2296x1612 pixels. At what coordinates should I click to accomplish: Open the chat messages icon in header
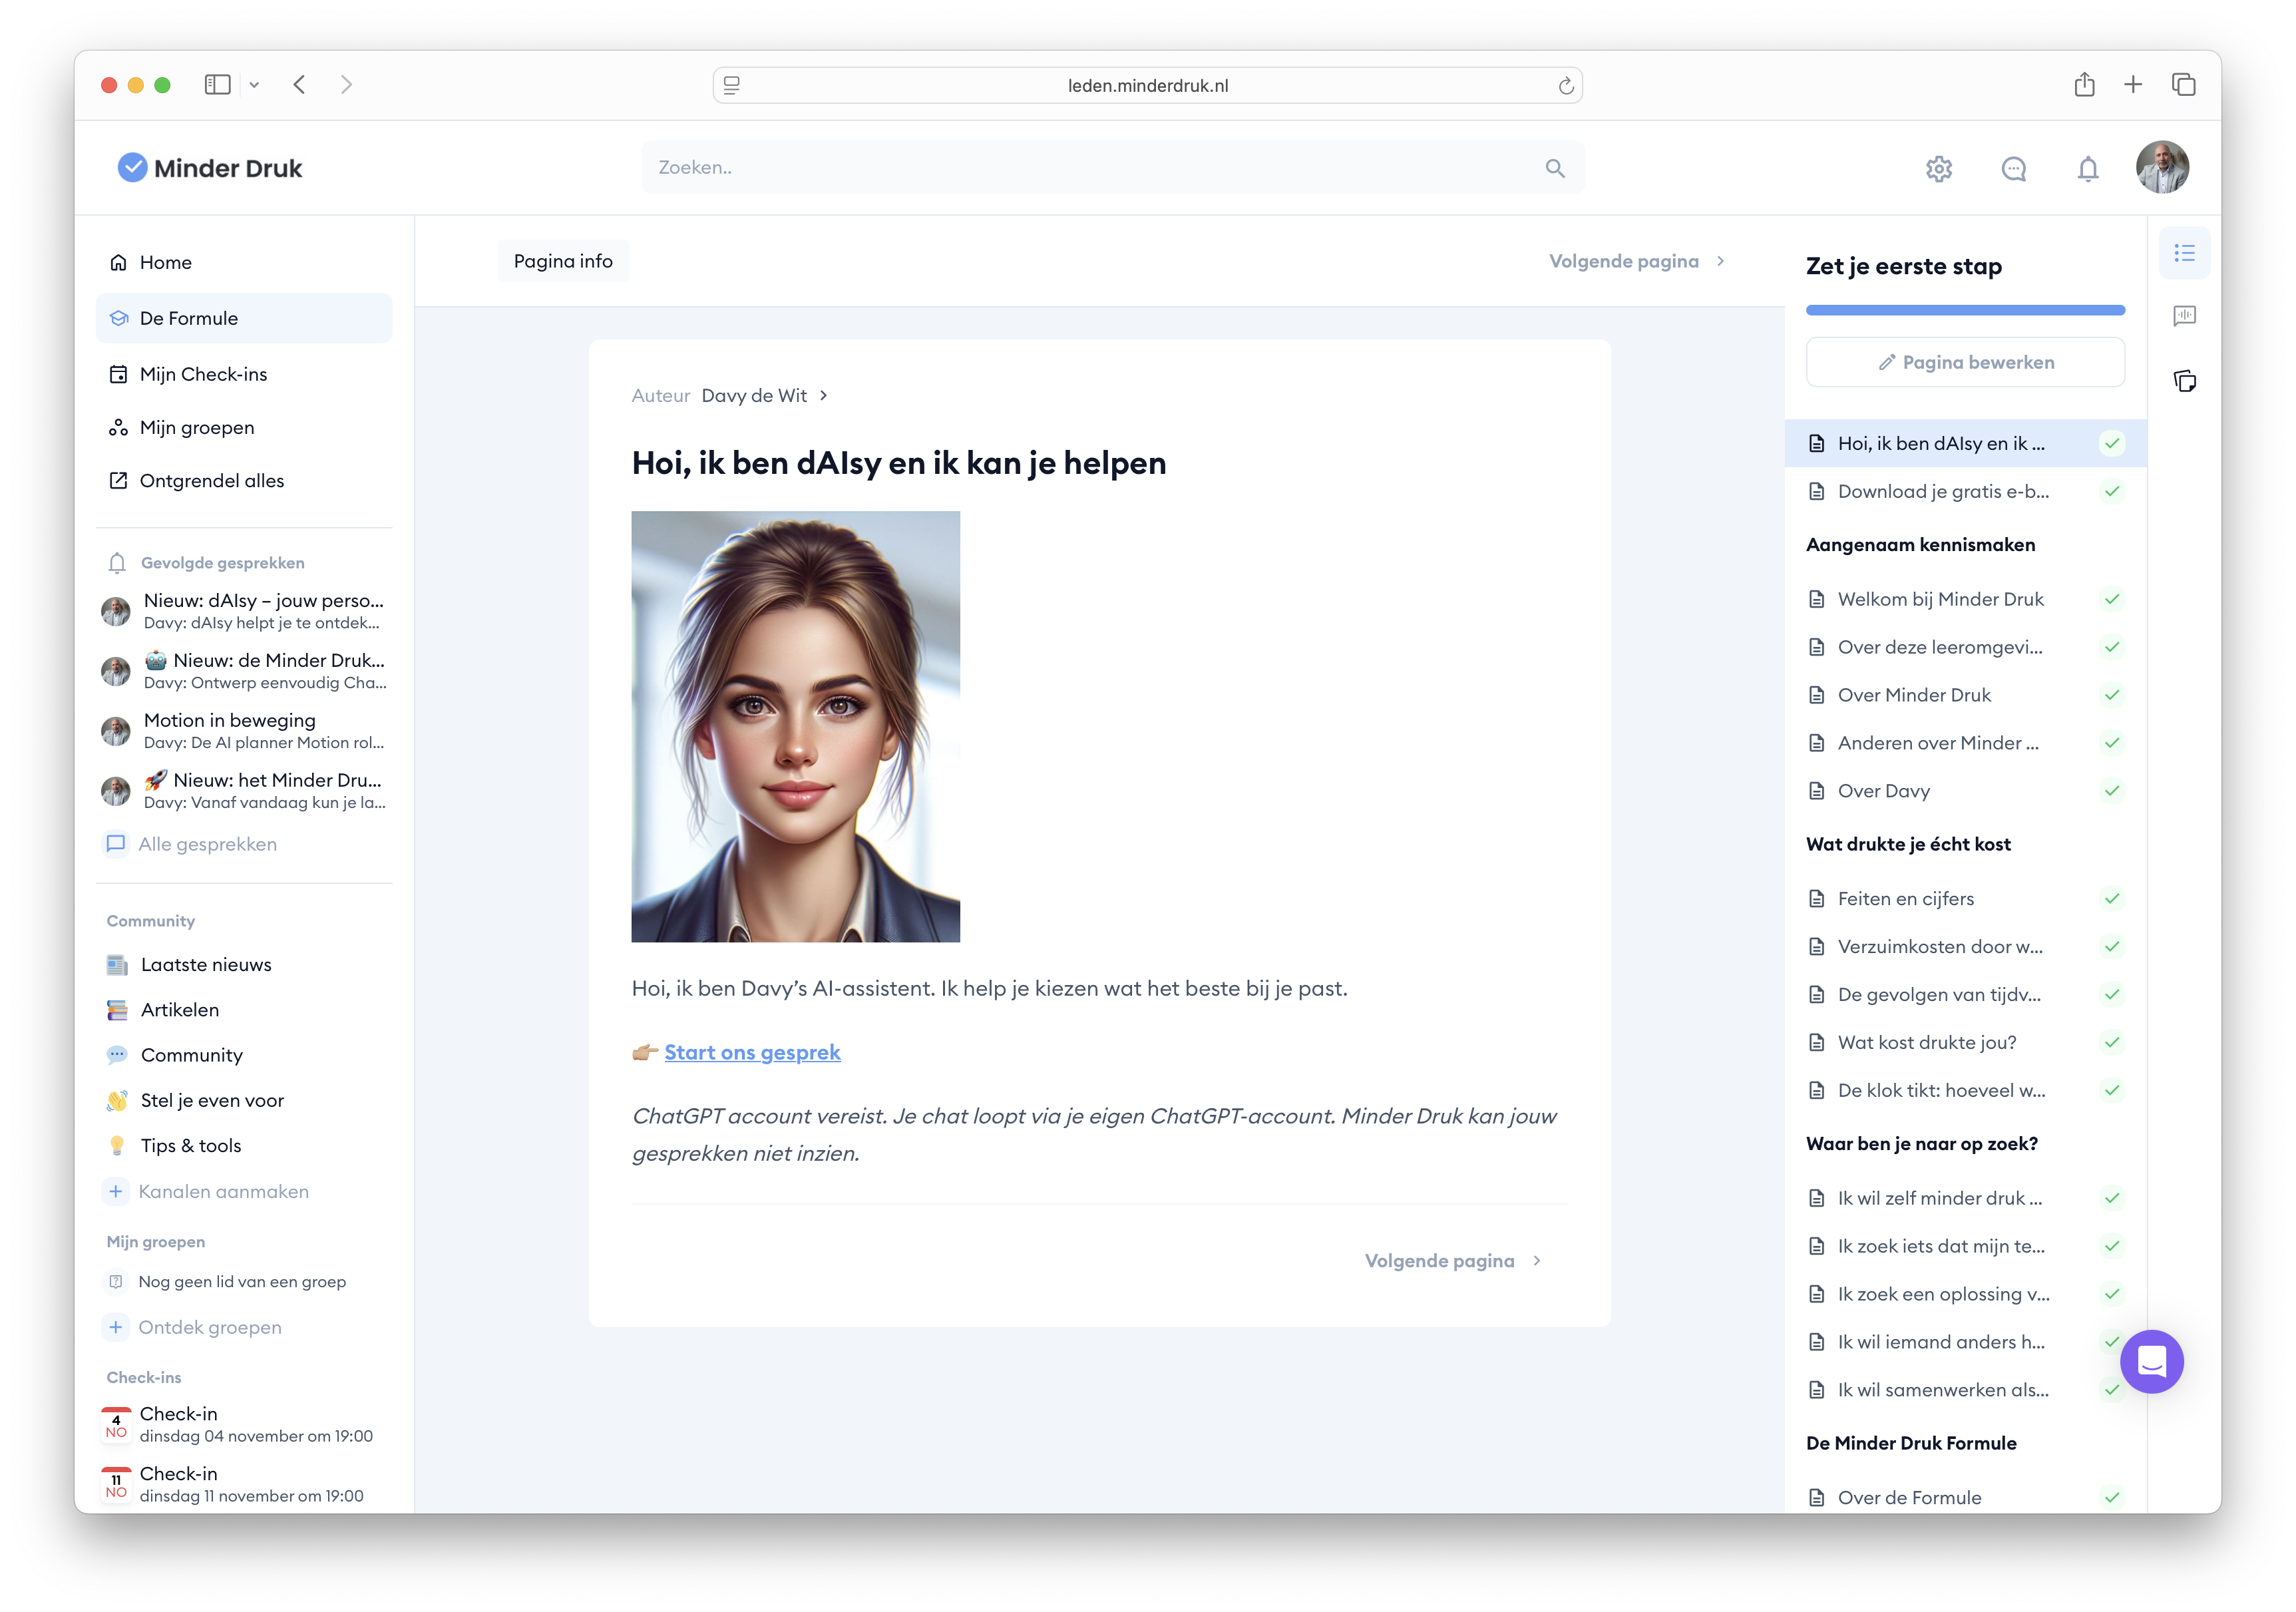coord(2013,168)
